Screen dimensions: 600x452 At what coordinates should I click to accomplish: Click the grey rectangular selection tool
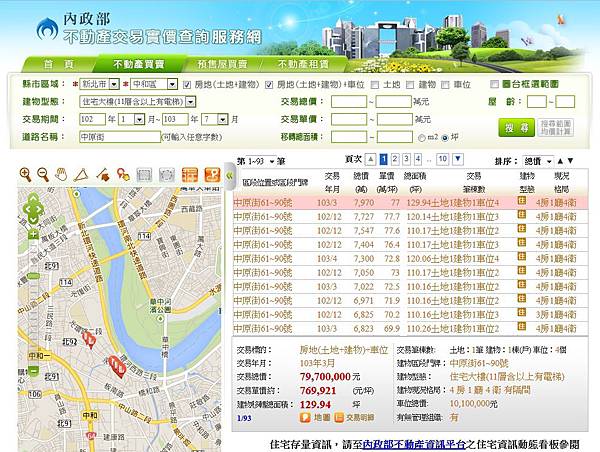pos(144,175)
